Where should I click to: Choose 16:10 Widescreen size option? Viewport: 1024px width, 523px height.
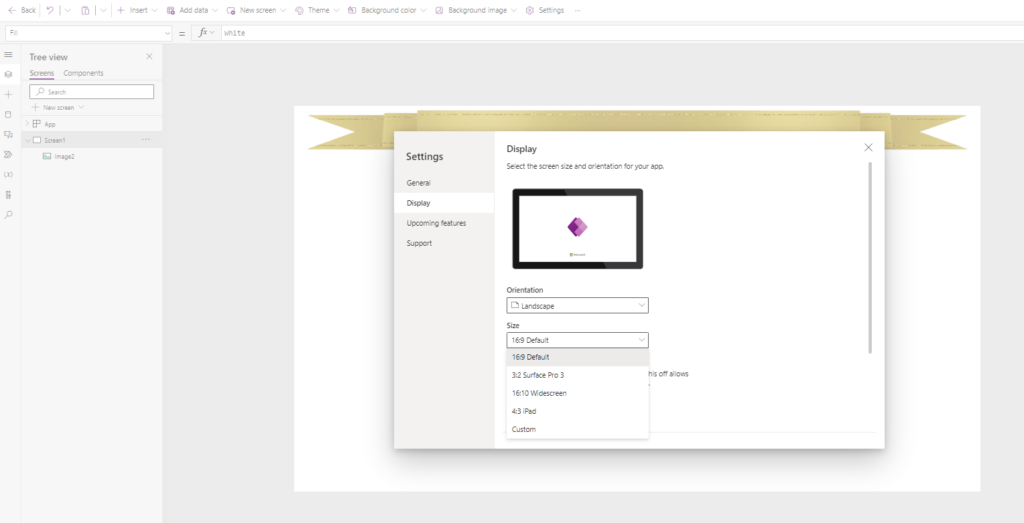[x=577, y=393]
